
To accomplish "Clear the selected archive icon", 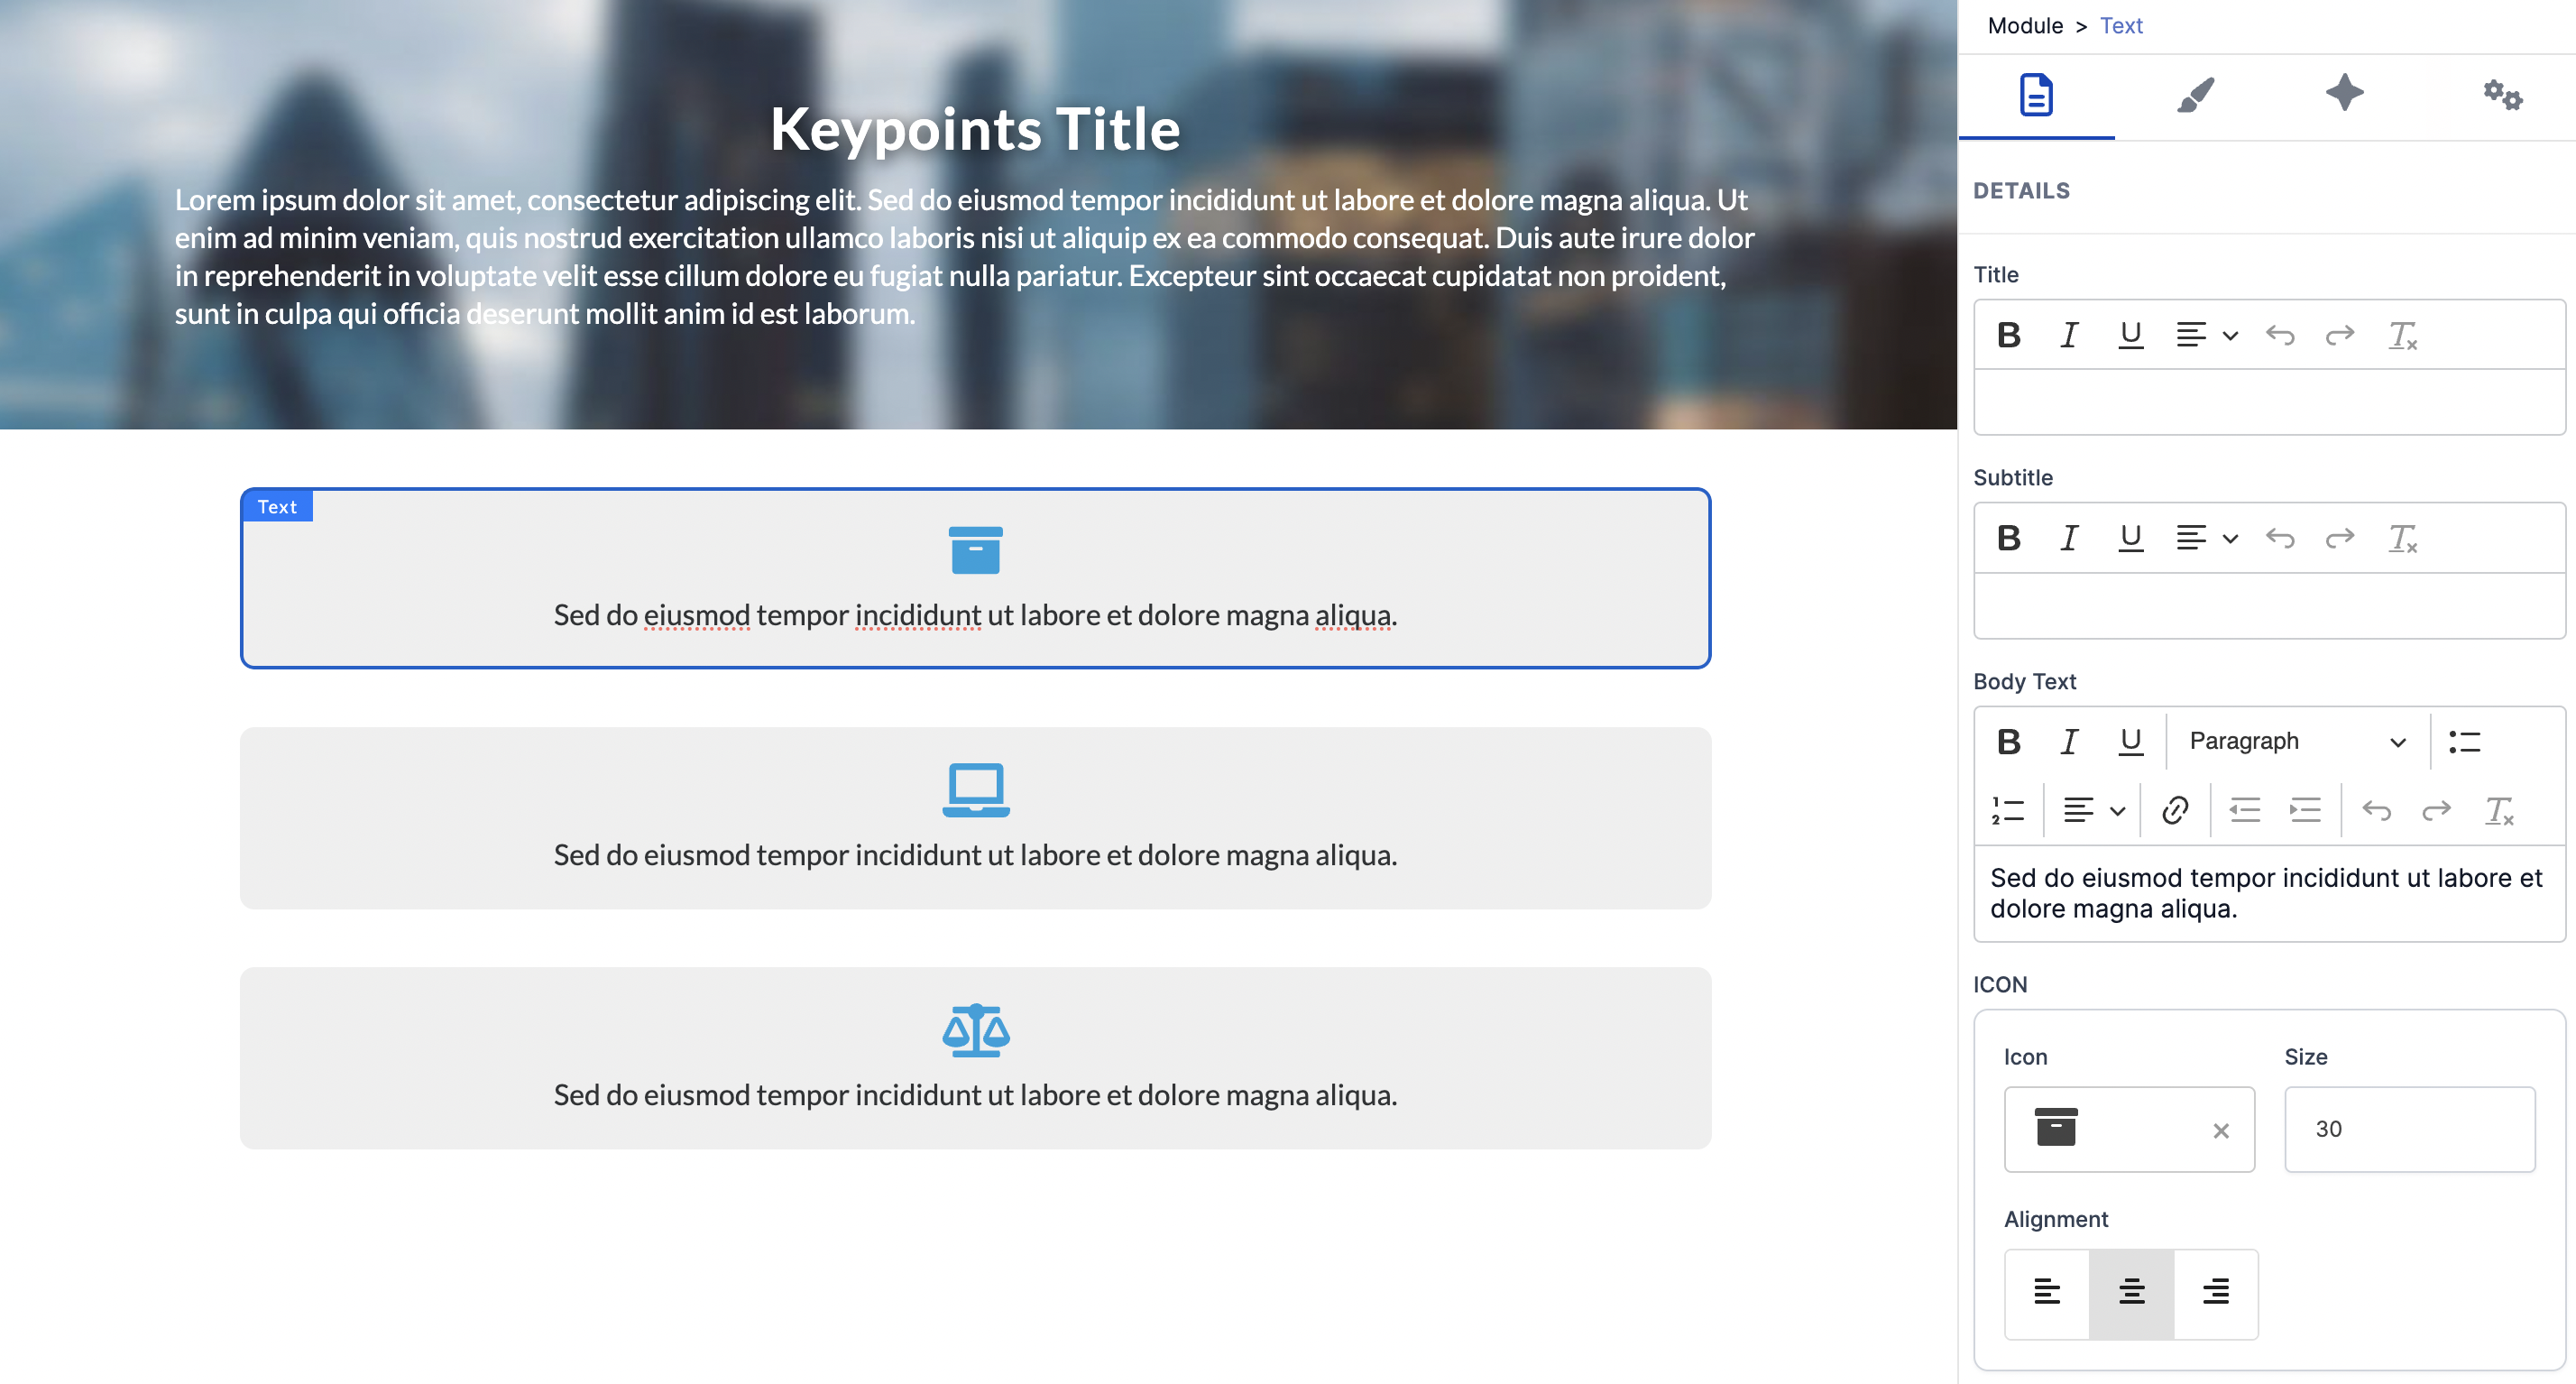I will click(x=2220, y=1131).
